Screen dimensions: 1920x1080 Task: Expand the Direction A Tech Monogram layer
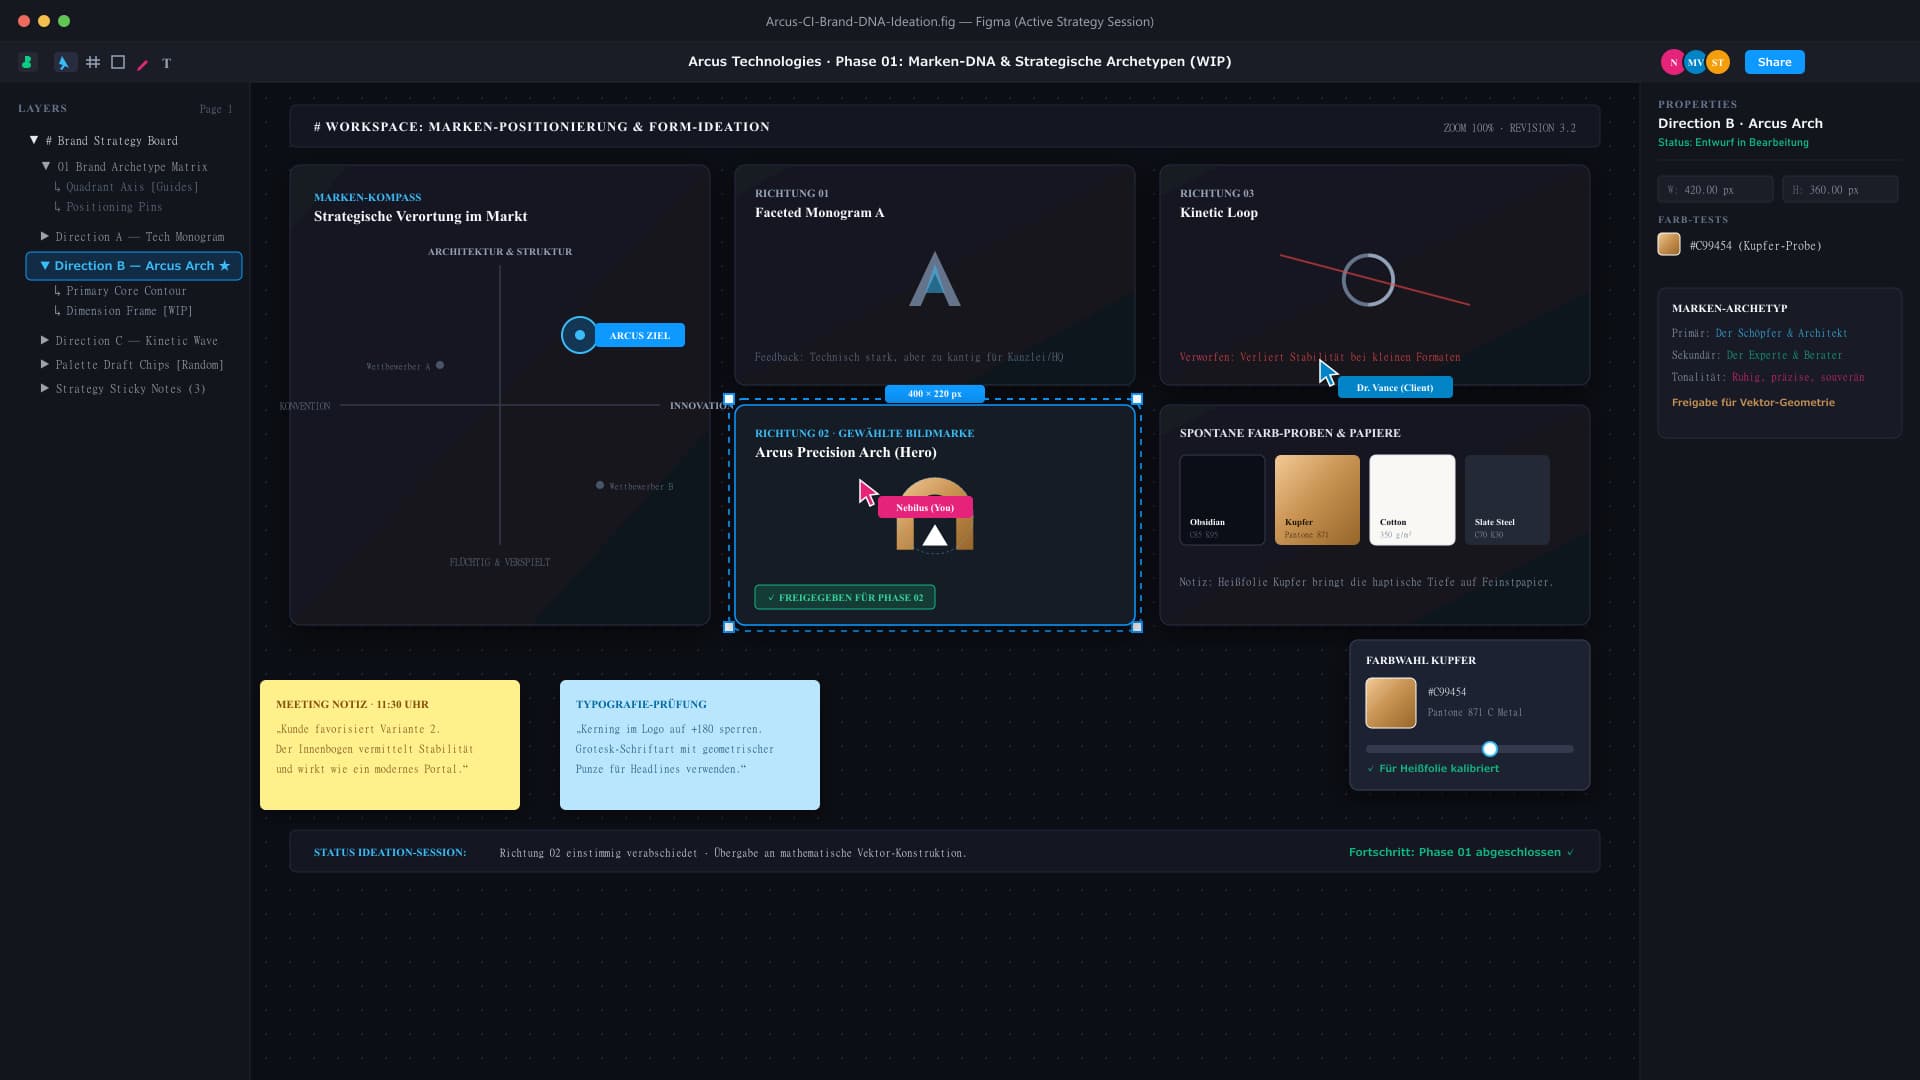[44, 236]
